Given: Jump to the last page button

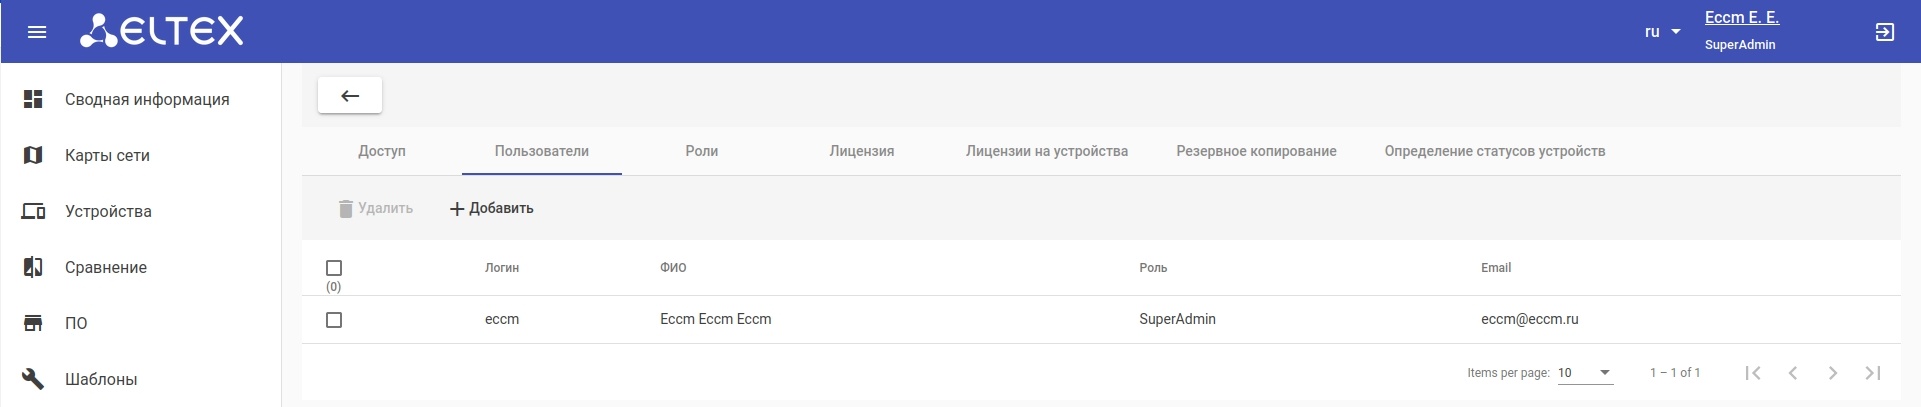Looking at the screenshot, I should (x=1872, y=373).
